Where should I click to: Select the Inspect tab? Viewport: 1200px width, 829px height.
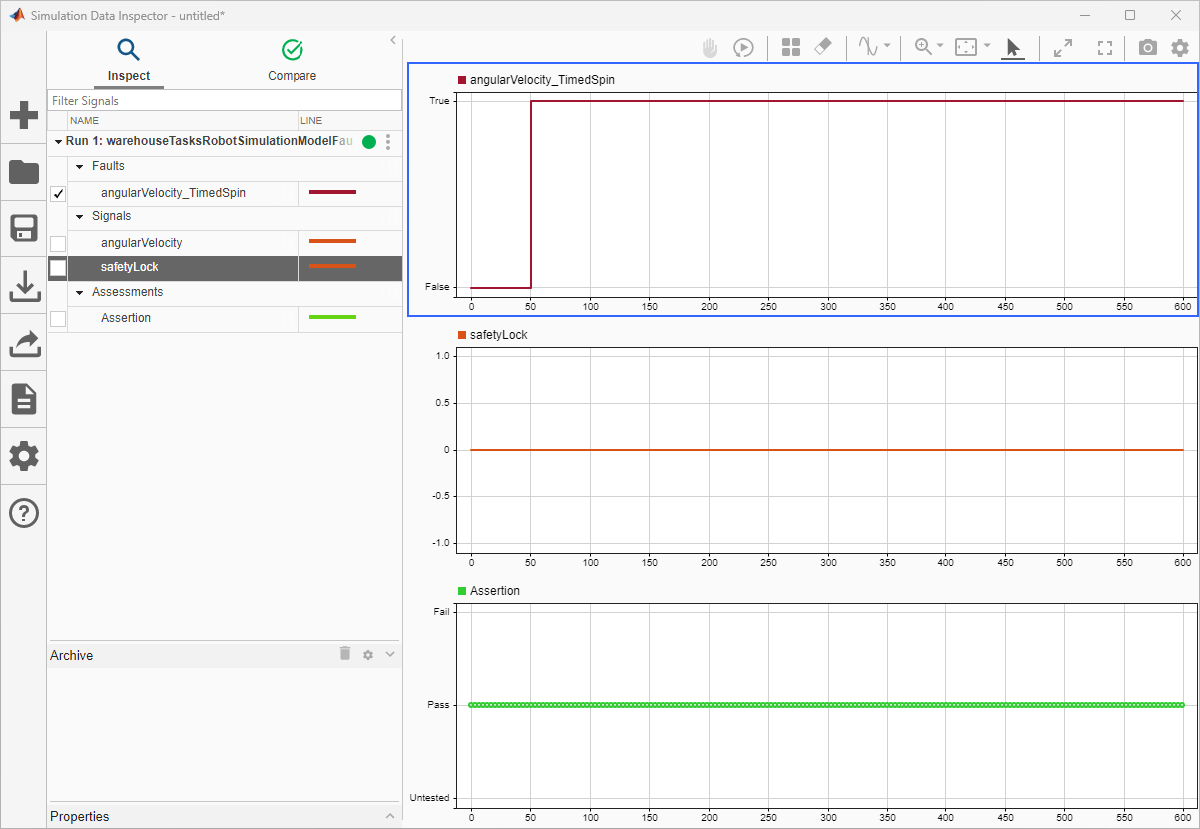click(129, 60)
